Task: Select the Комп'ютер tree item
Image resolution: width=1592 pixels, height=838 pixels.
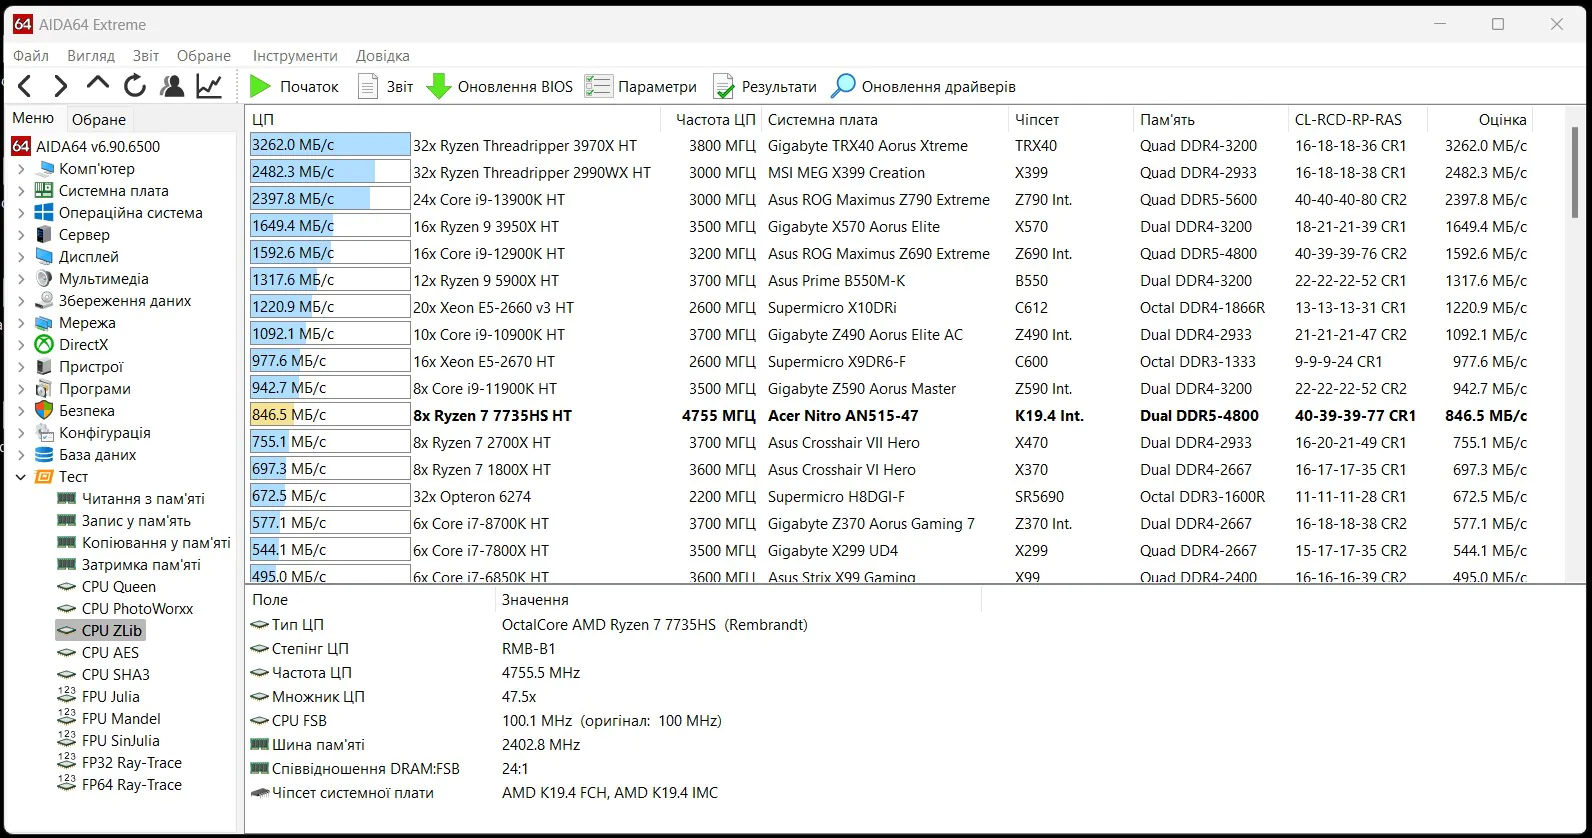Action: click(x=96, y=169)
